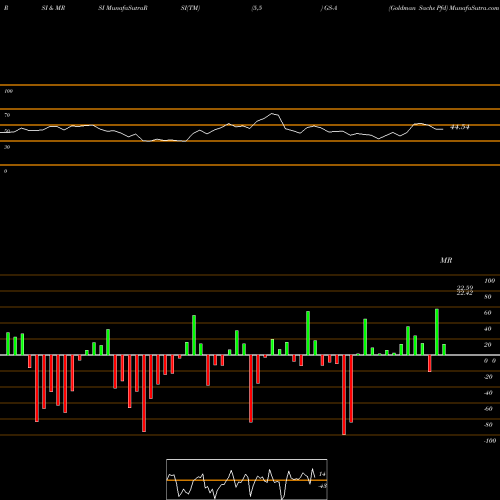Select the MR panel title label

tap(446, 260)
